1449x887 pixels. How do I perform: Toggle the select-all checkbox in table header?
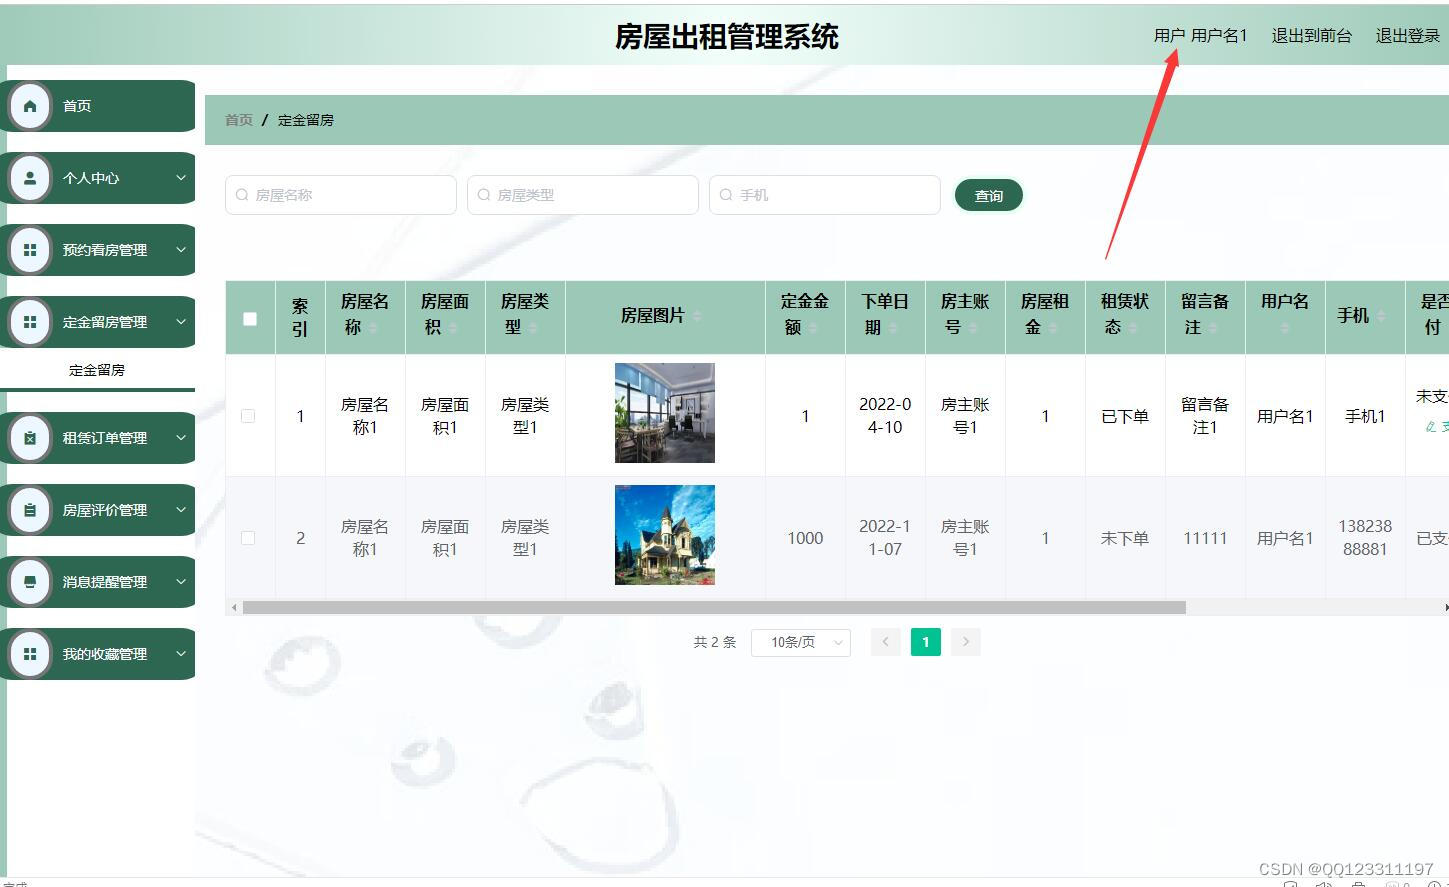[x=250, y=319]
